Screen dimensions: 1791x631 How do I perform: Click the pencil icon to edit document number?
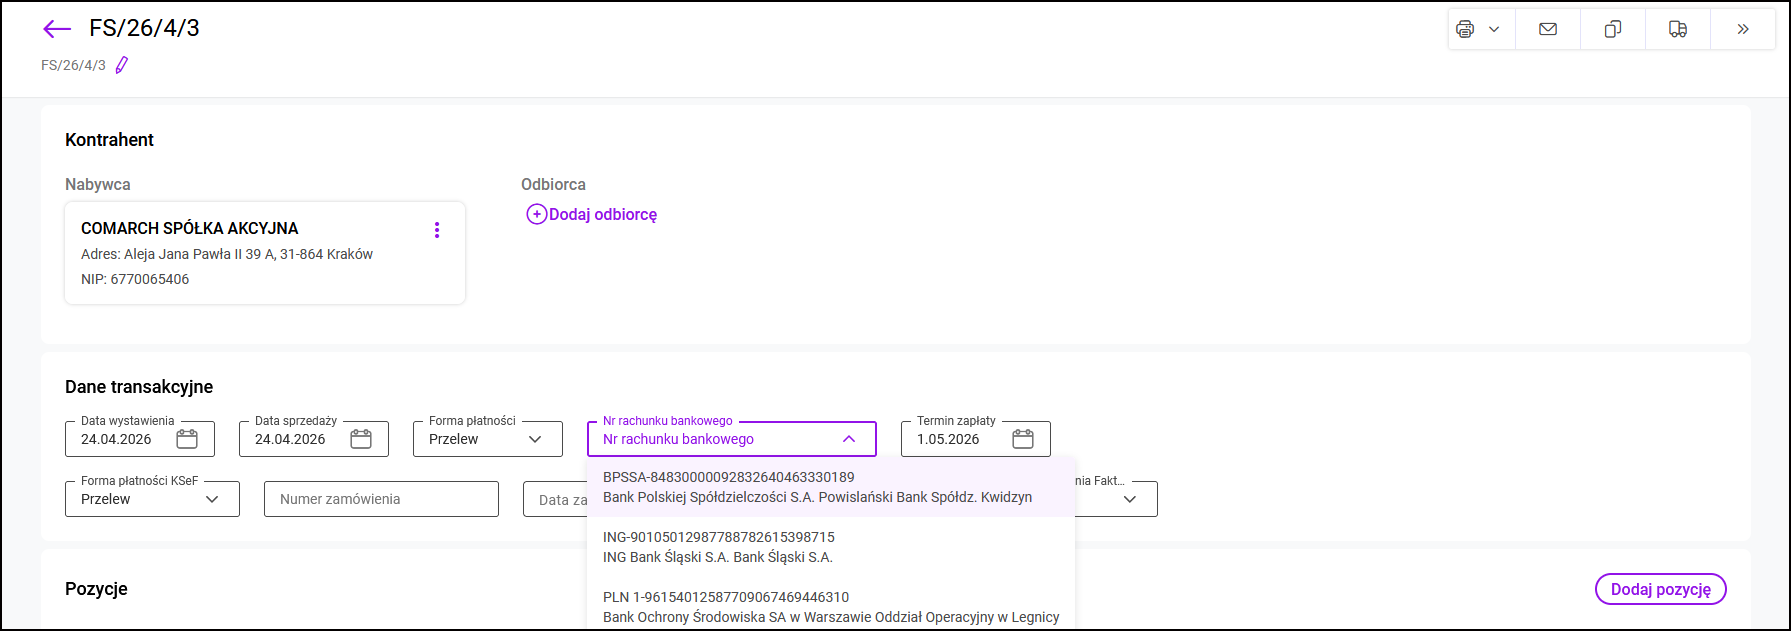(x=122, y=65)
